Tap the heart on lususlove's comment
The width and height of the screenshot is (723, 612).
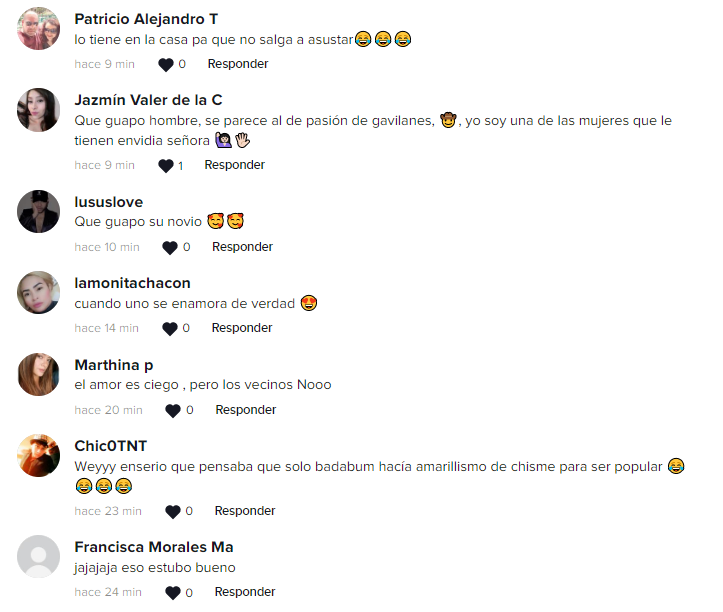coord(170,248)
